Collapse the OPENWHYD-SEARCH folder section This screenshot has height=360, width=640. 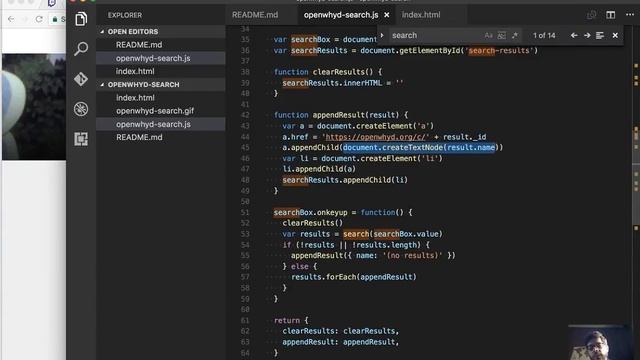tap(161, 84)
